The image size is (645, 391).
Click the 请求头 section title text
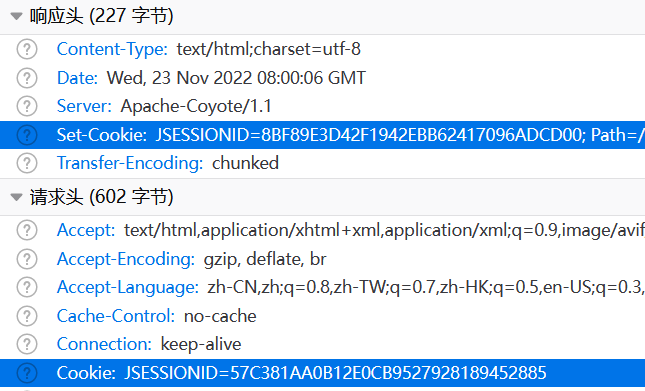point(102,197)
